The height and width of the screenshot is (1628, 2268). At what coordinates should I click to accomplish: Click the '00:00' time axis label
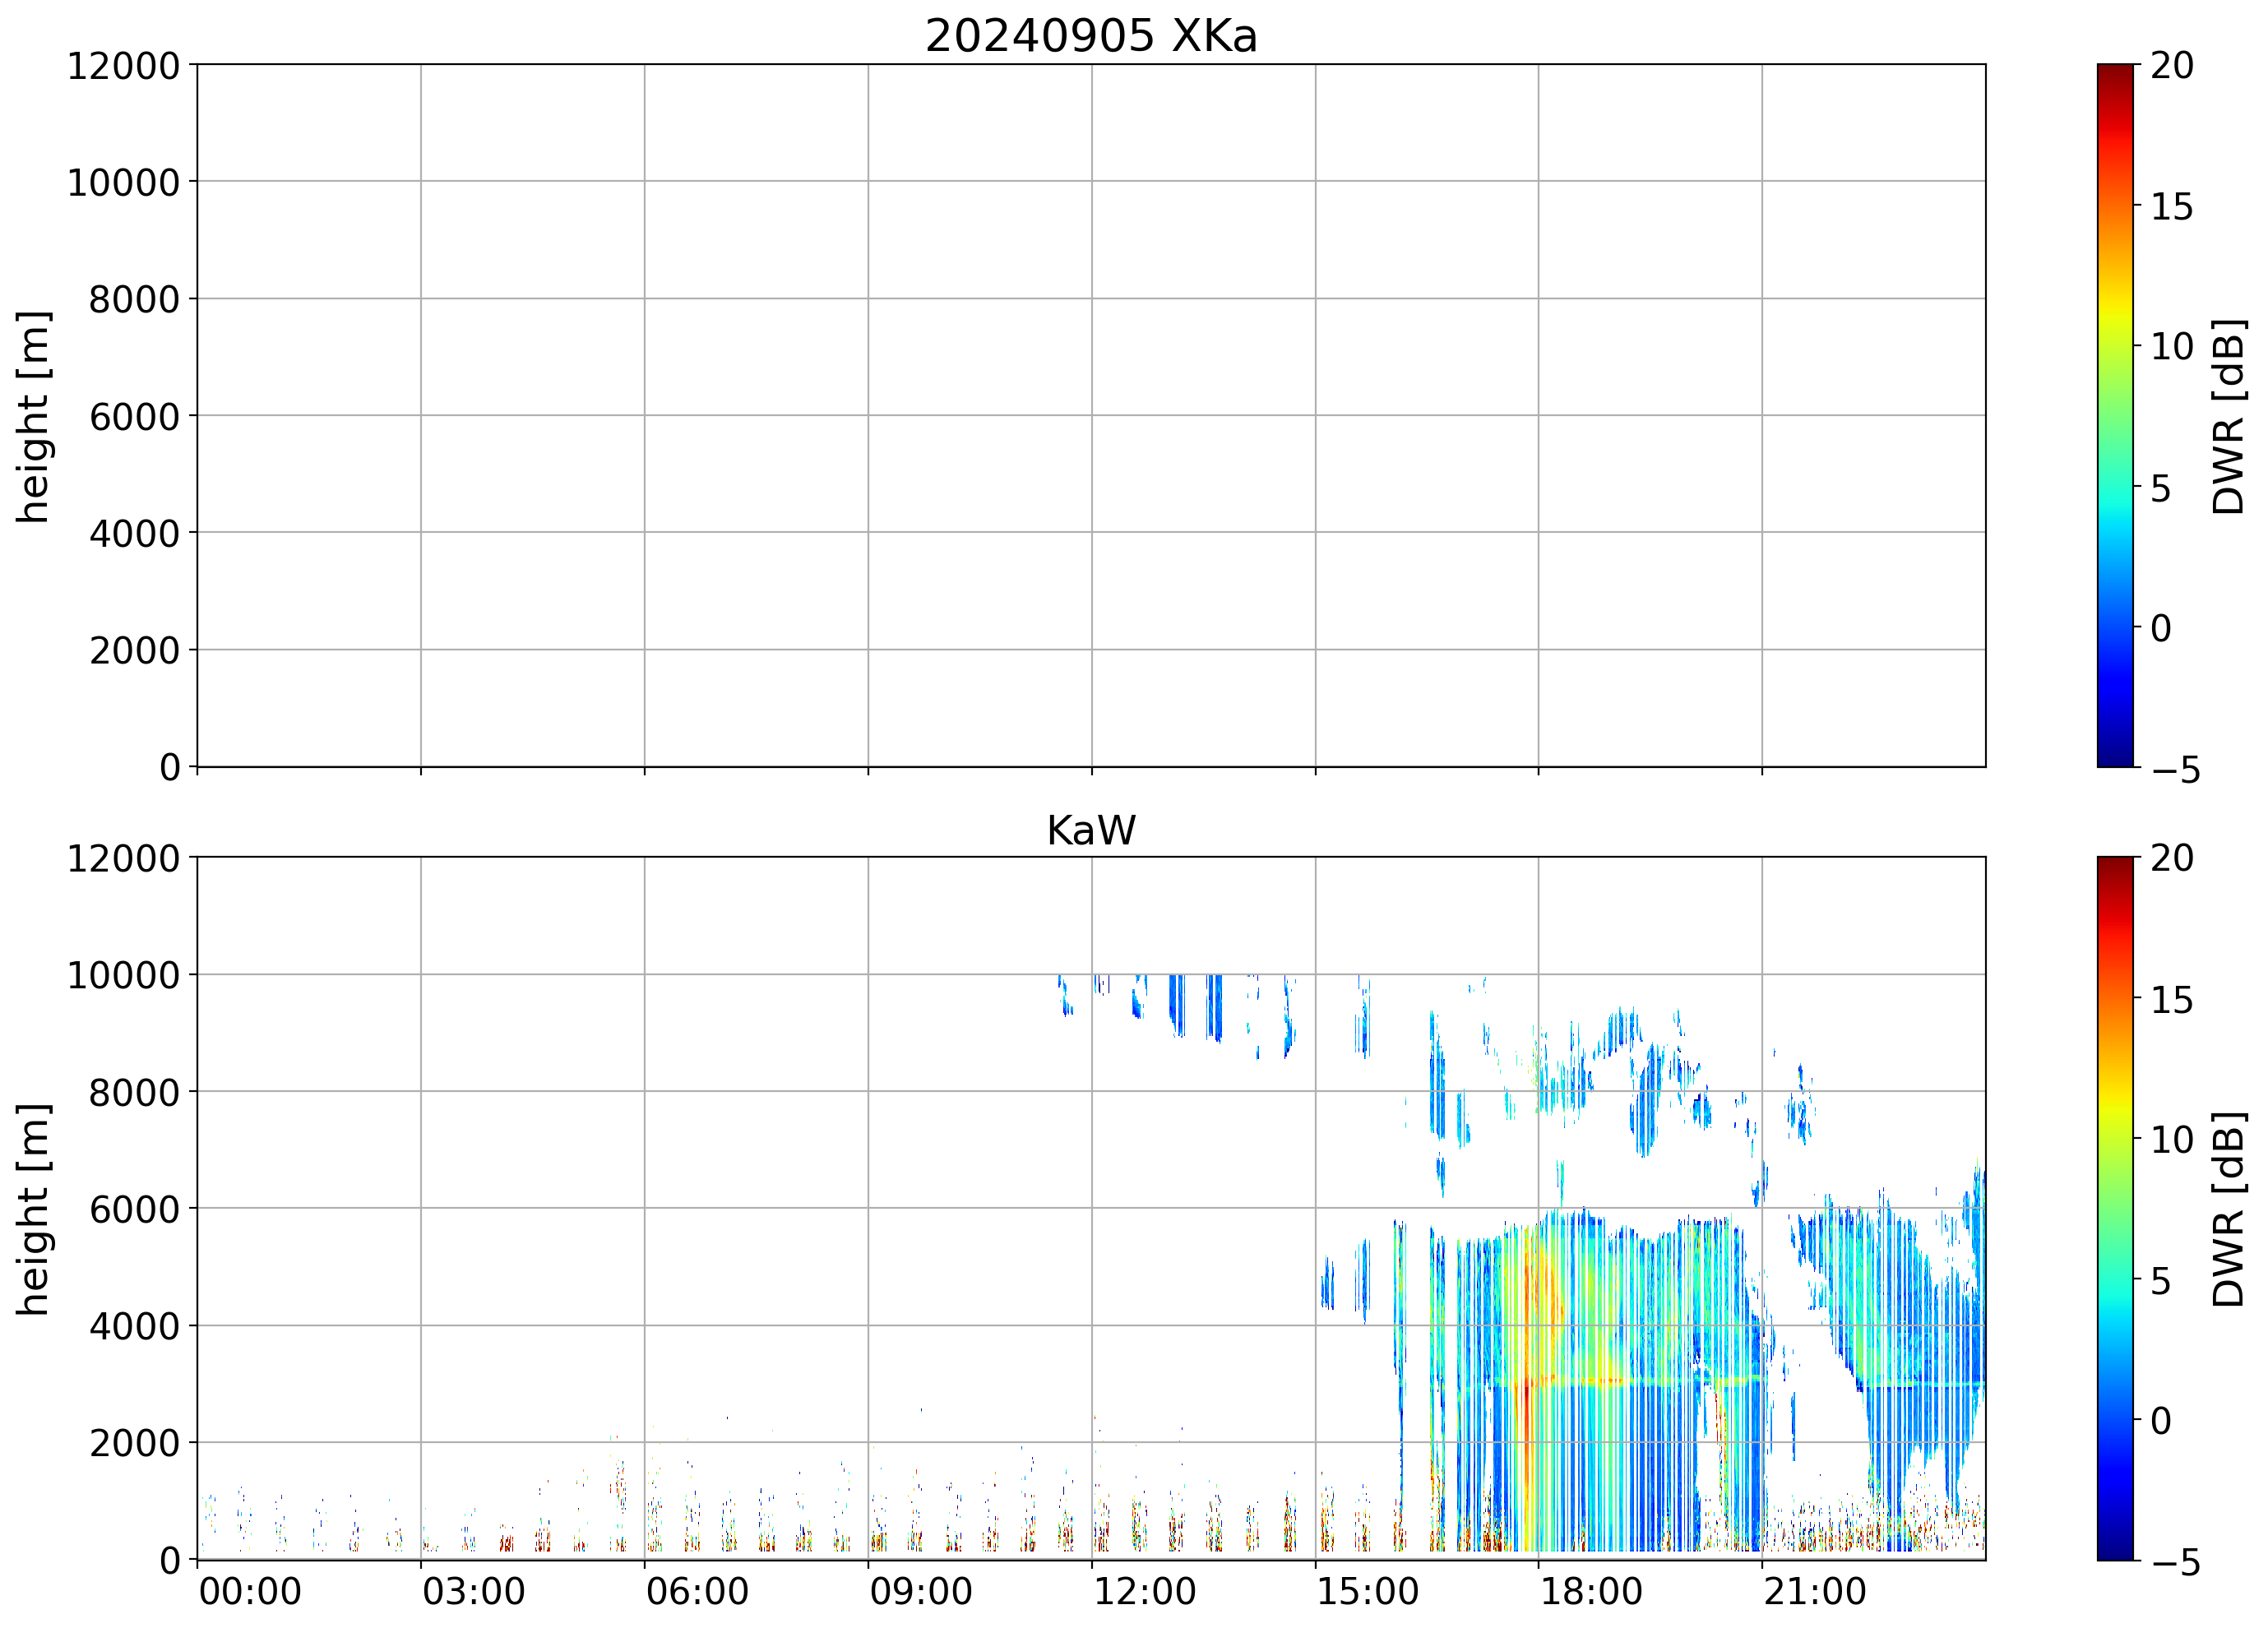(x=250, y=1591)
